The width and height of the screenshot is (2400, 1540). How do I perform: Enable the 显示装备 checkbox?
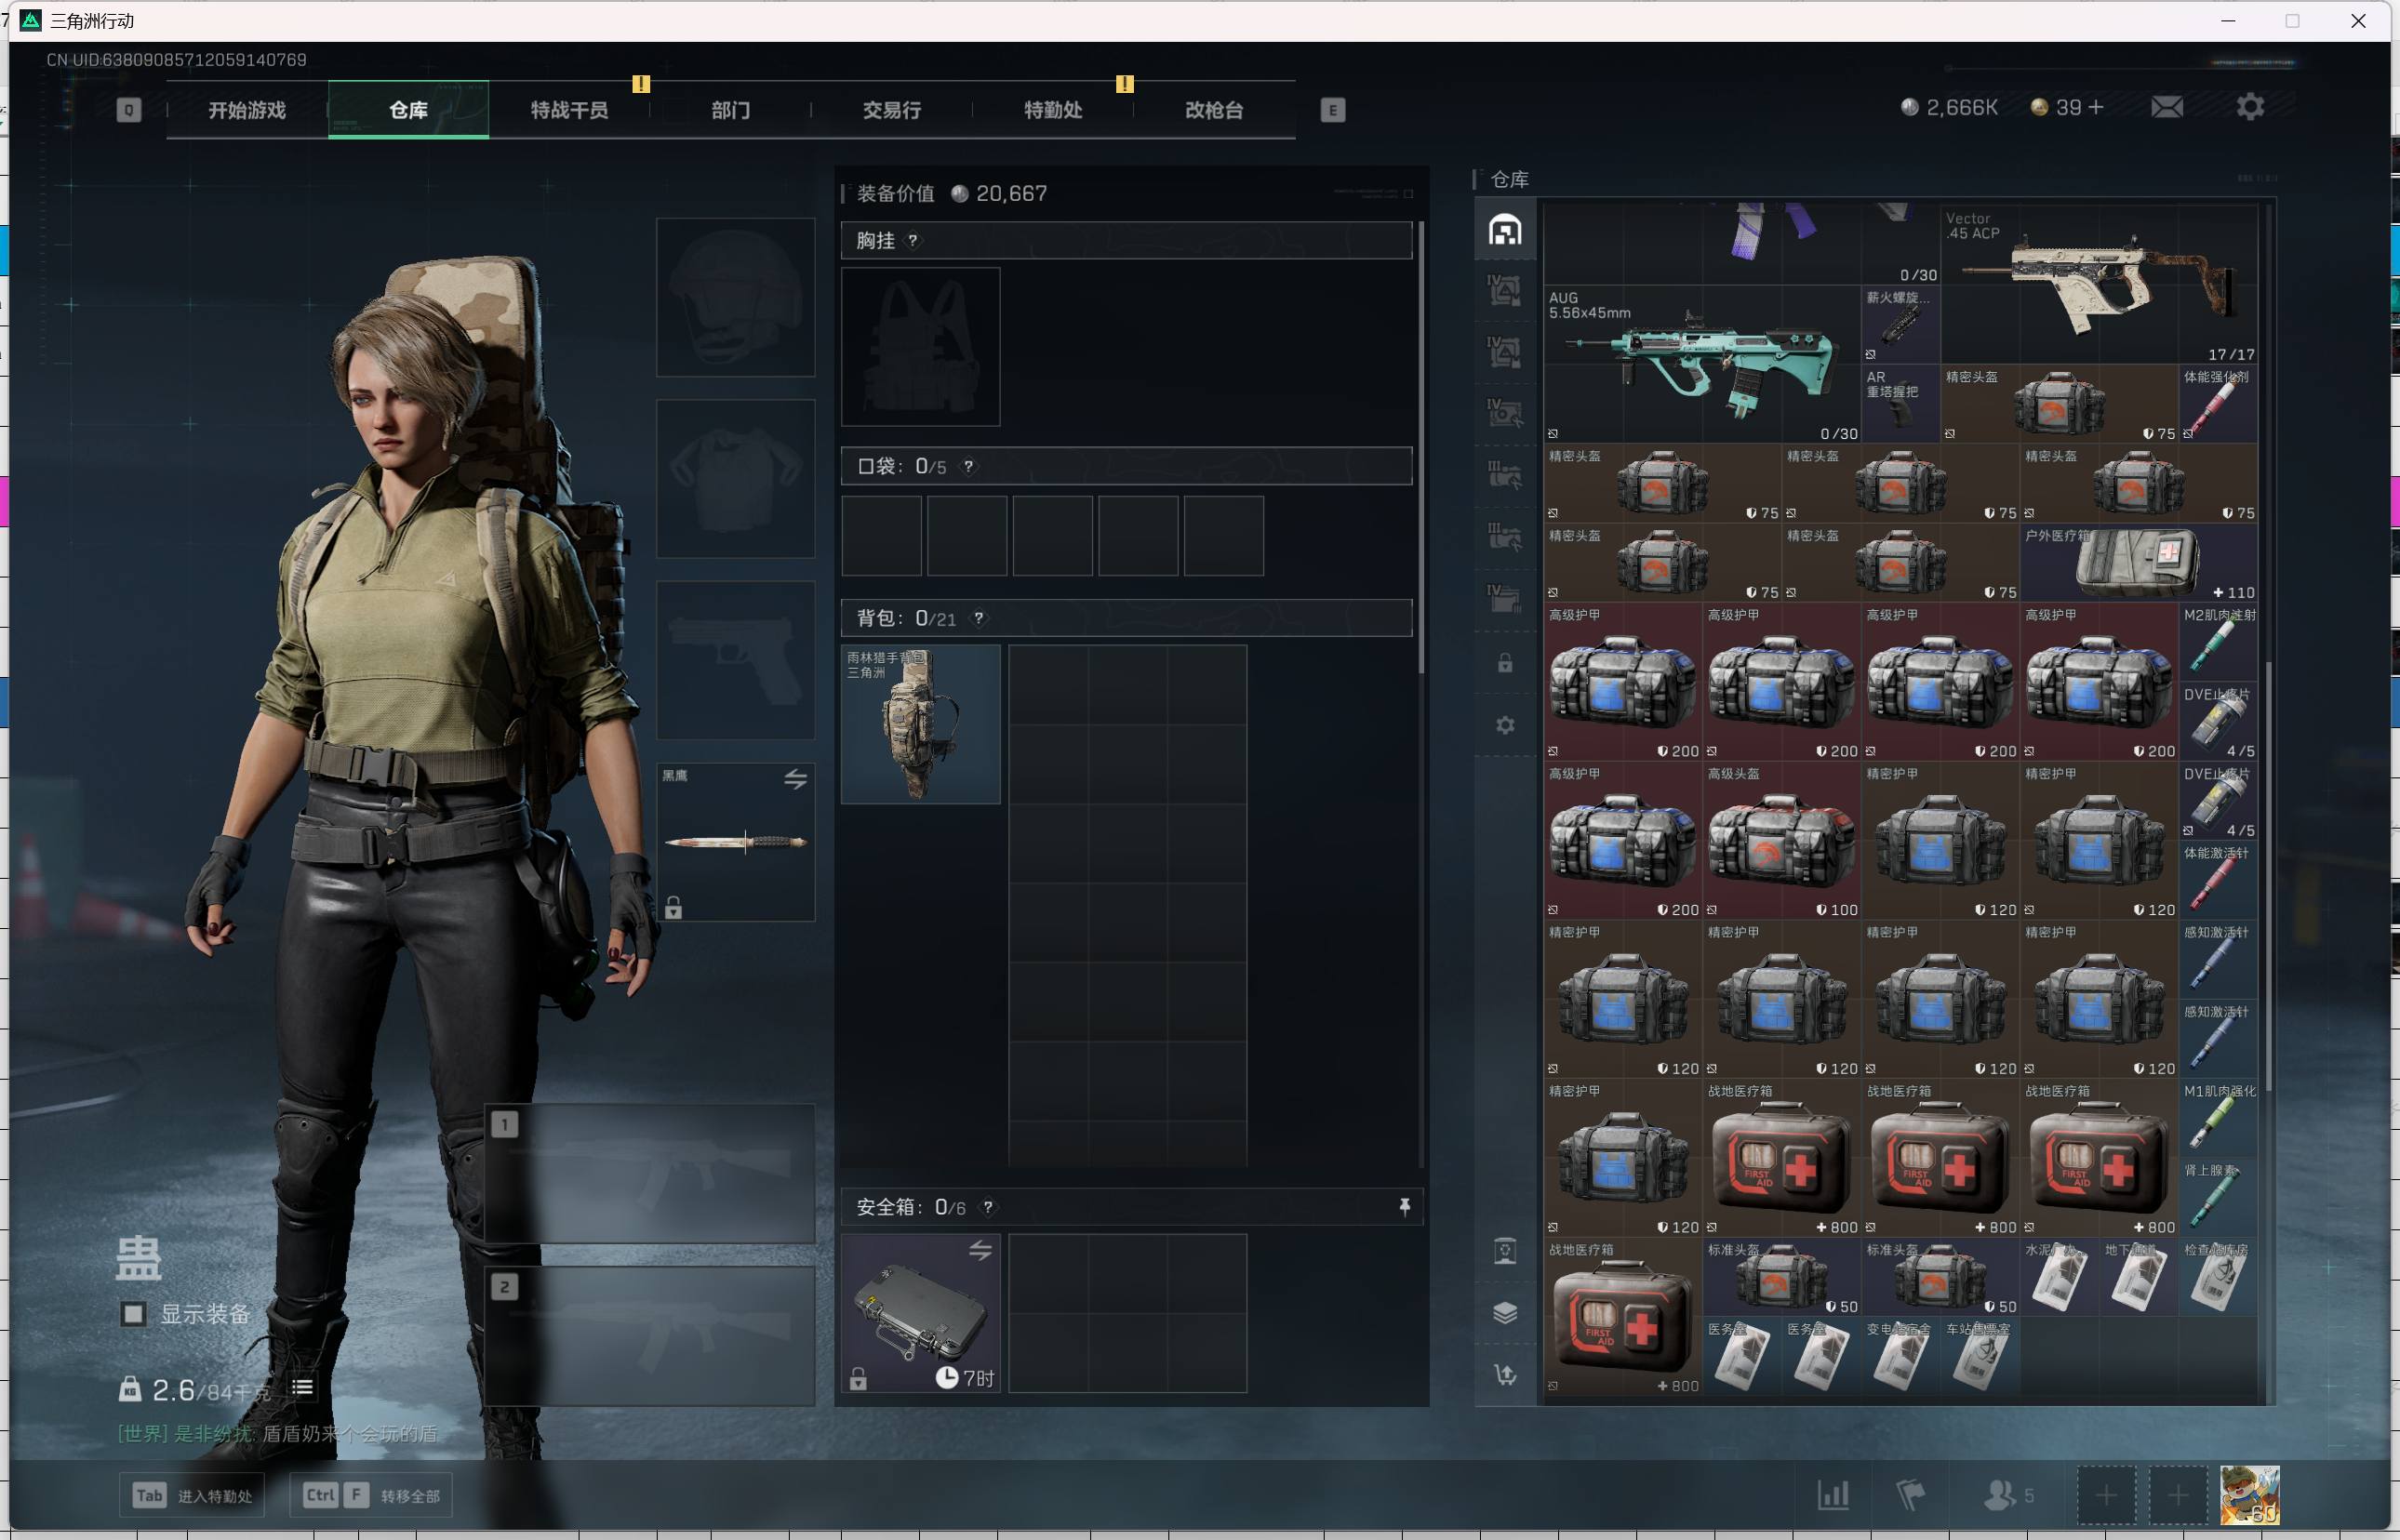[133, 1313]
